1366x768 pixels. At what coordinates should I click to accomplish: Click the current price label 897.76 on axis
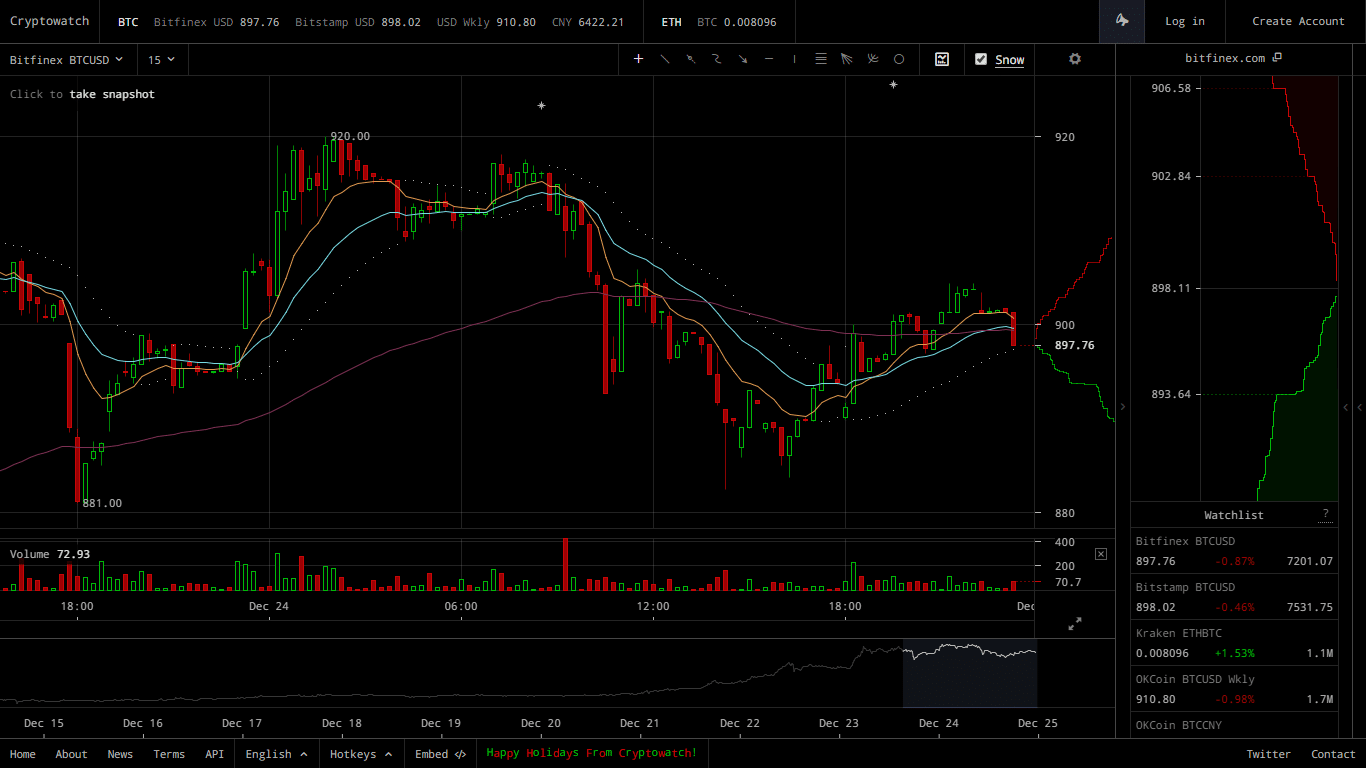(x=1074, y=345)
